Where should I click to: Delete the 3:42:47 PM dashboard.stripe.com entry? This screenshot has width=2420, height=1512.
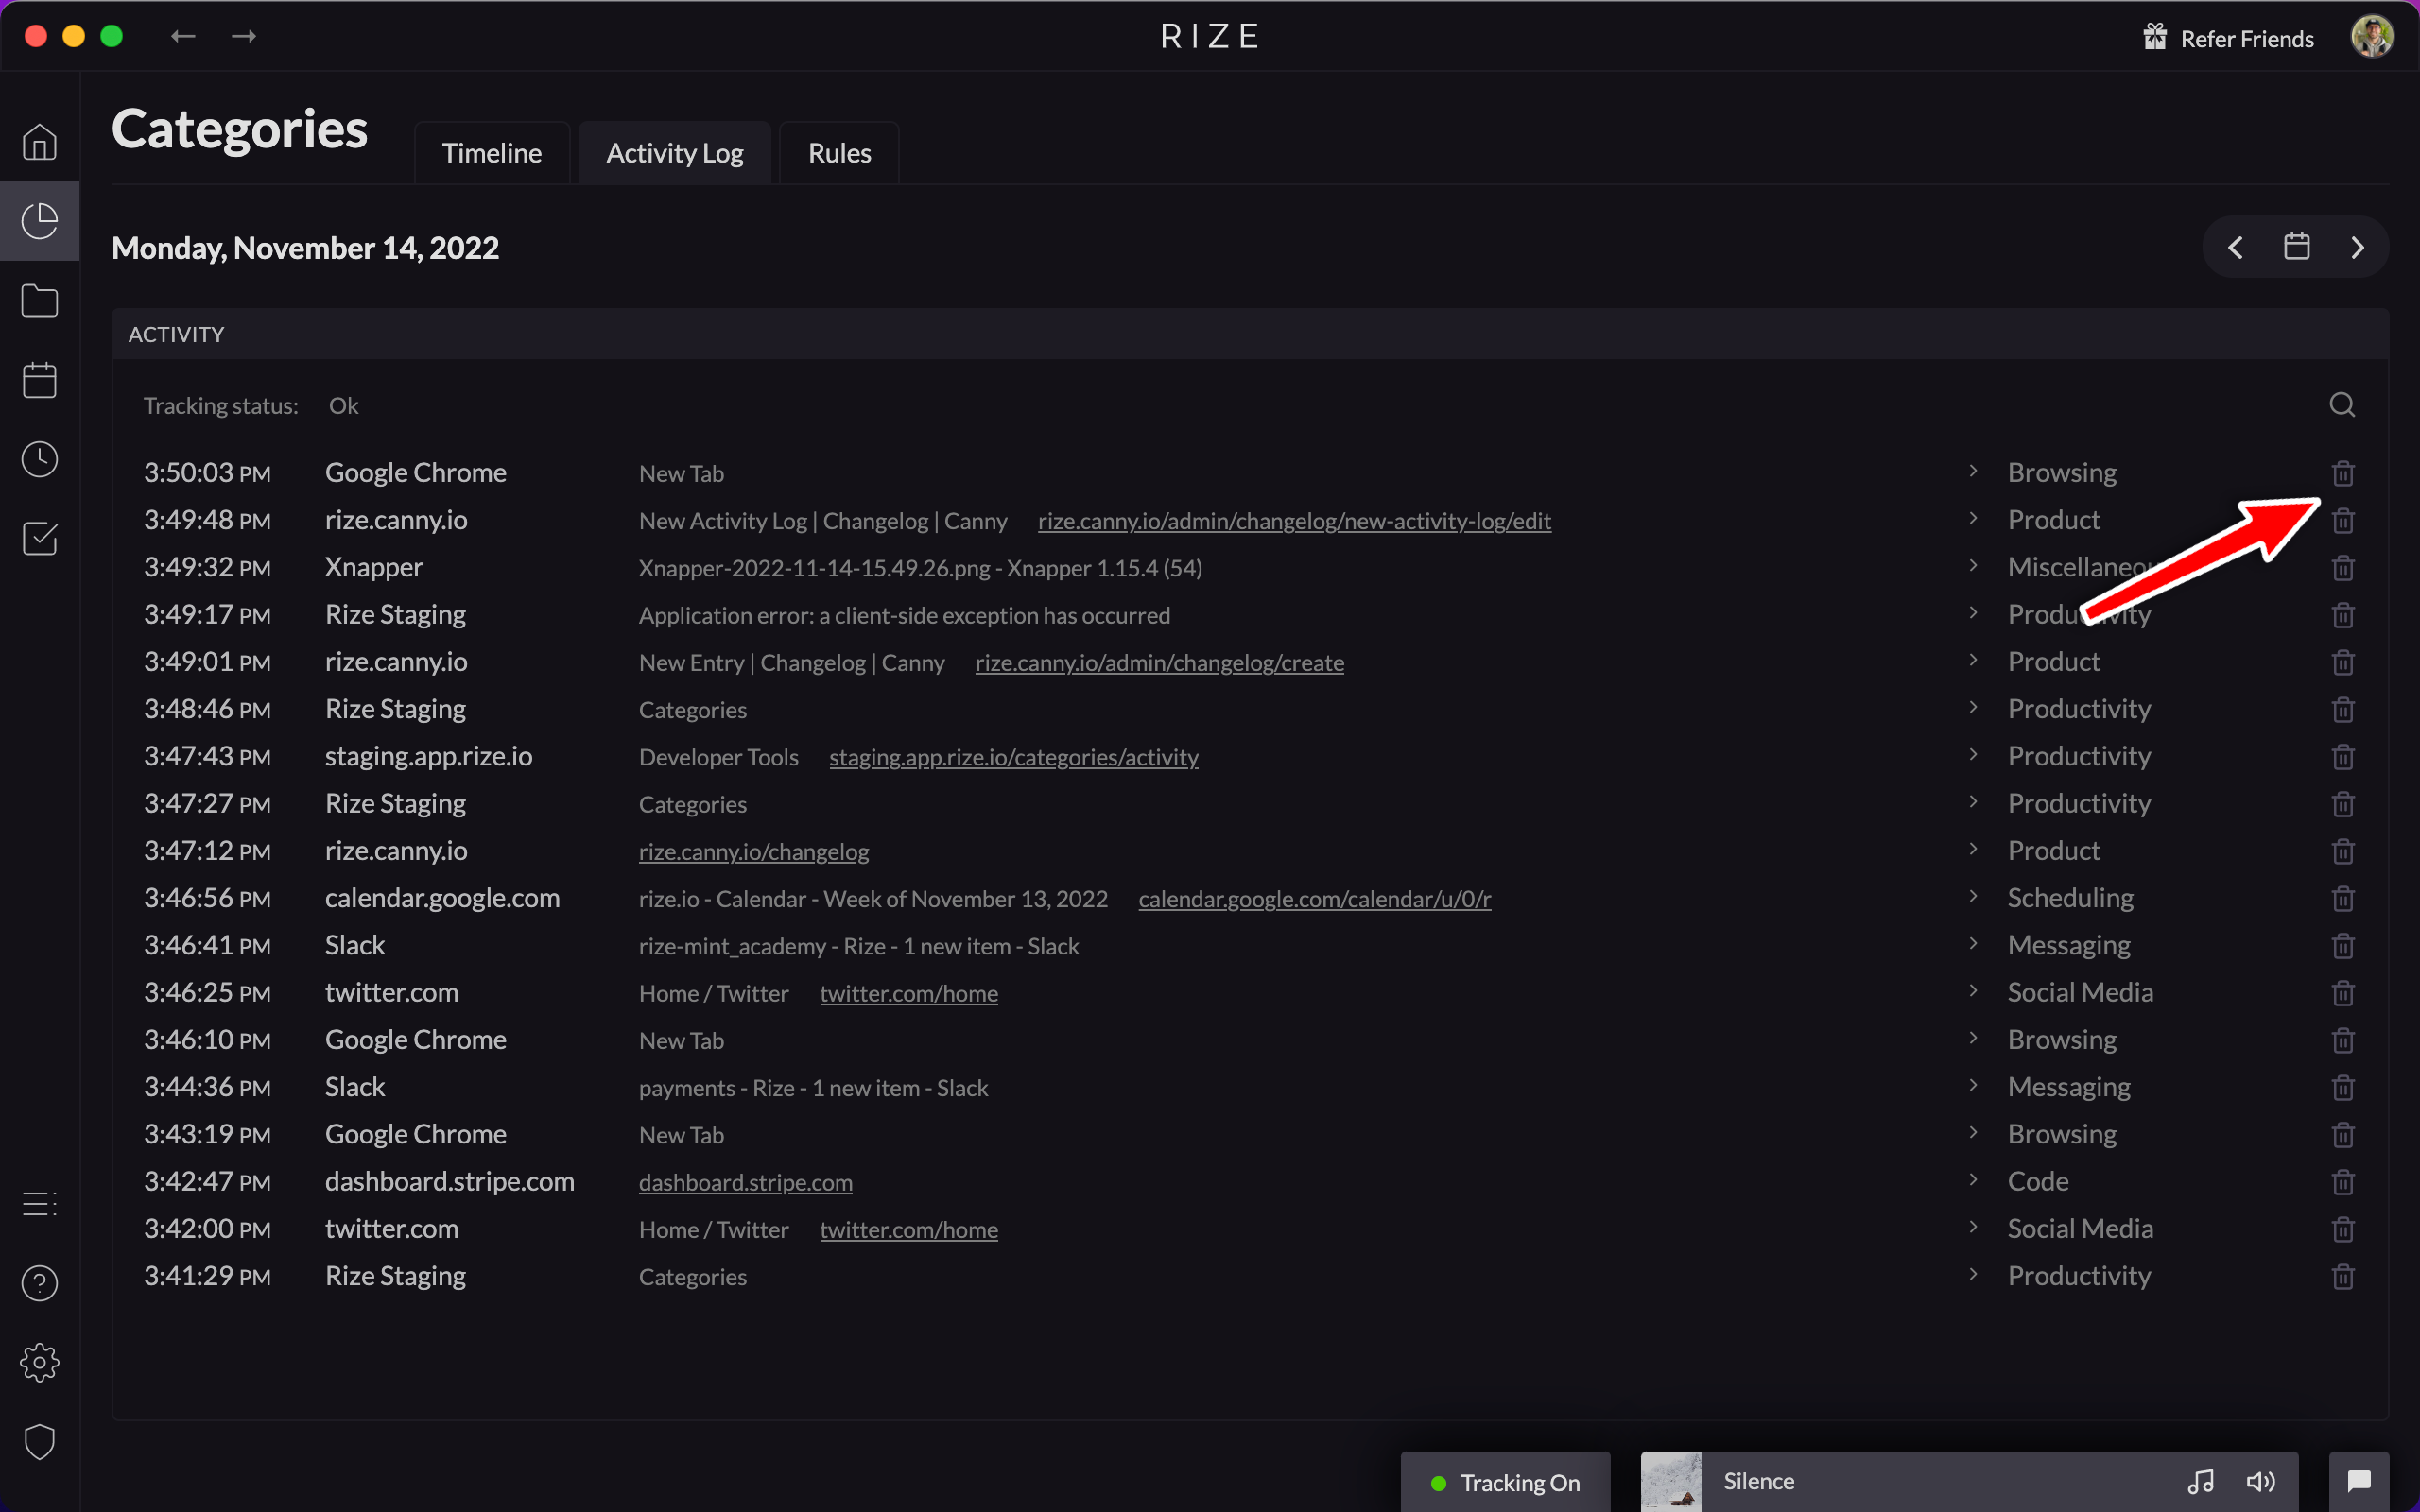point(2343,1182)
